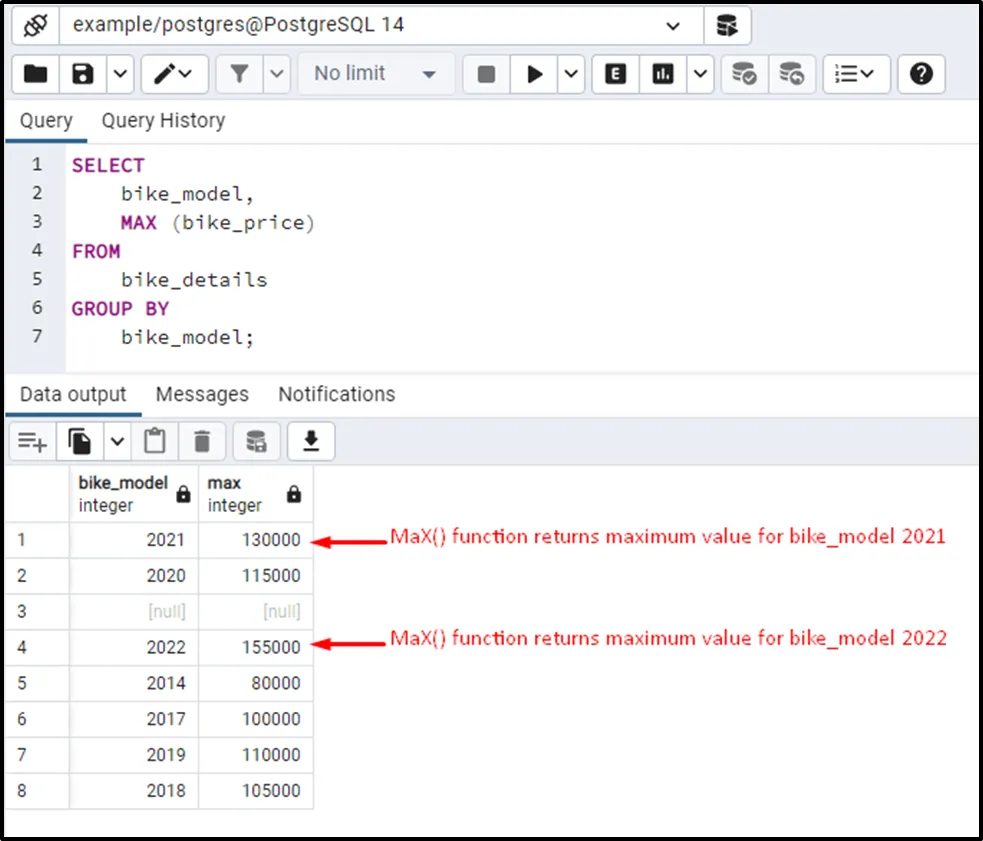
Task: Switch to the Query History tab
Action: (163, 121)
